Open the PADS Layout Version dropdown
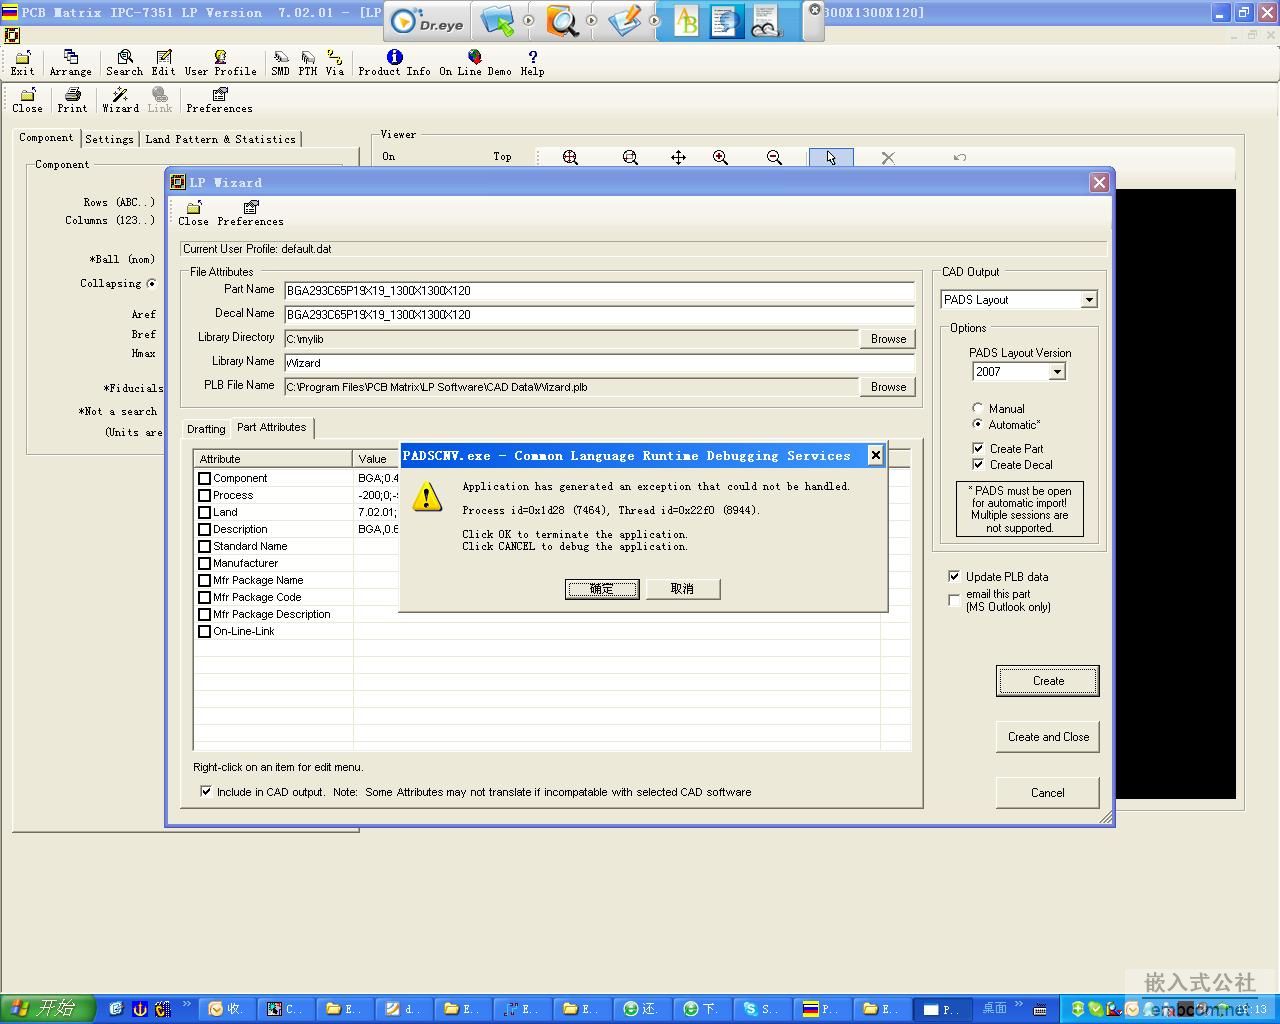The height and width of the screenshot is (1024, 1280). click(1057, 372)
